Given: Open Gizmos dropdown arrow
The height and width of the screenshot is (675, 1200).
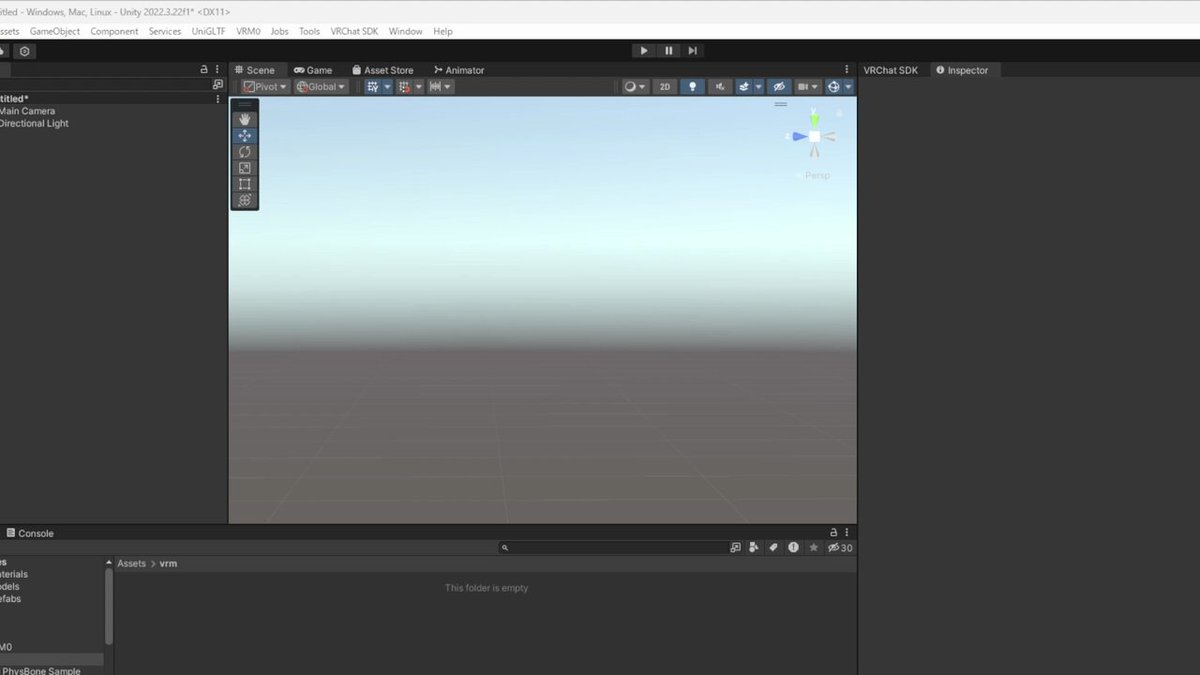Looking at the screenshot, I should click(x=848, y=87).
